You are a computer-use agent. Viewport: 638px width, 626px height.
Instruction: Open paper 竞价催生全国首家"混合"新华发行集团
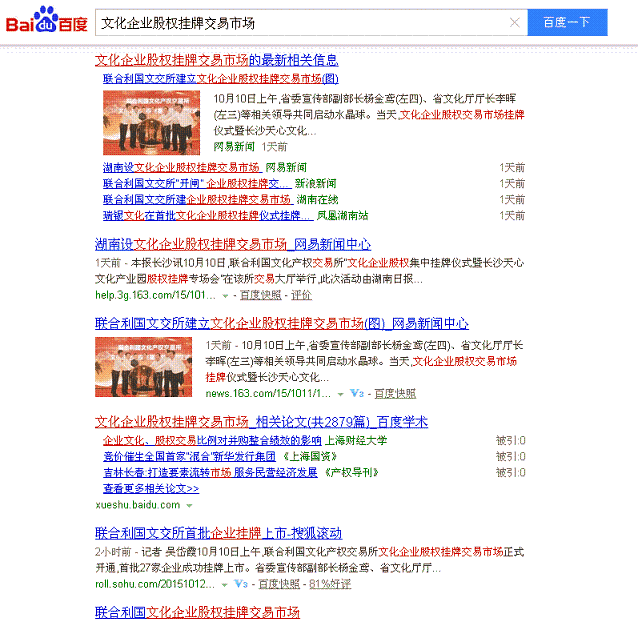pyautogui.click(x=189, y=456)
